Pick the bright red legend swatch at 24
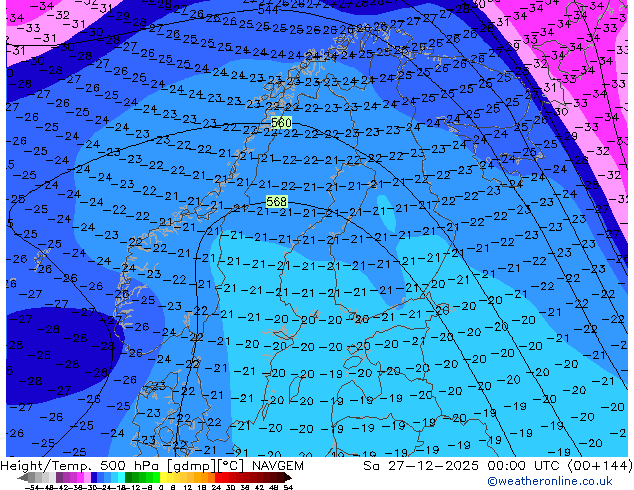Screen dimensions: 634x490 tap(218, 478)
